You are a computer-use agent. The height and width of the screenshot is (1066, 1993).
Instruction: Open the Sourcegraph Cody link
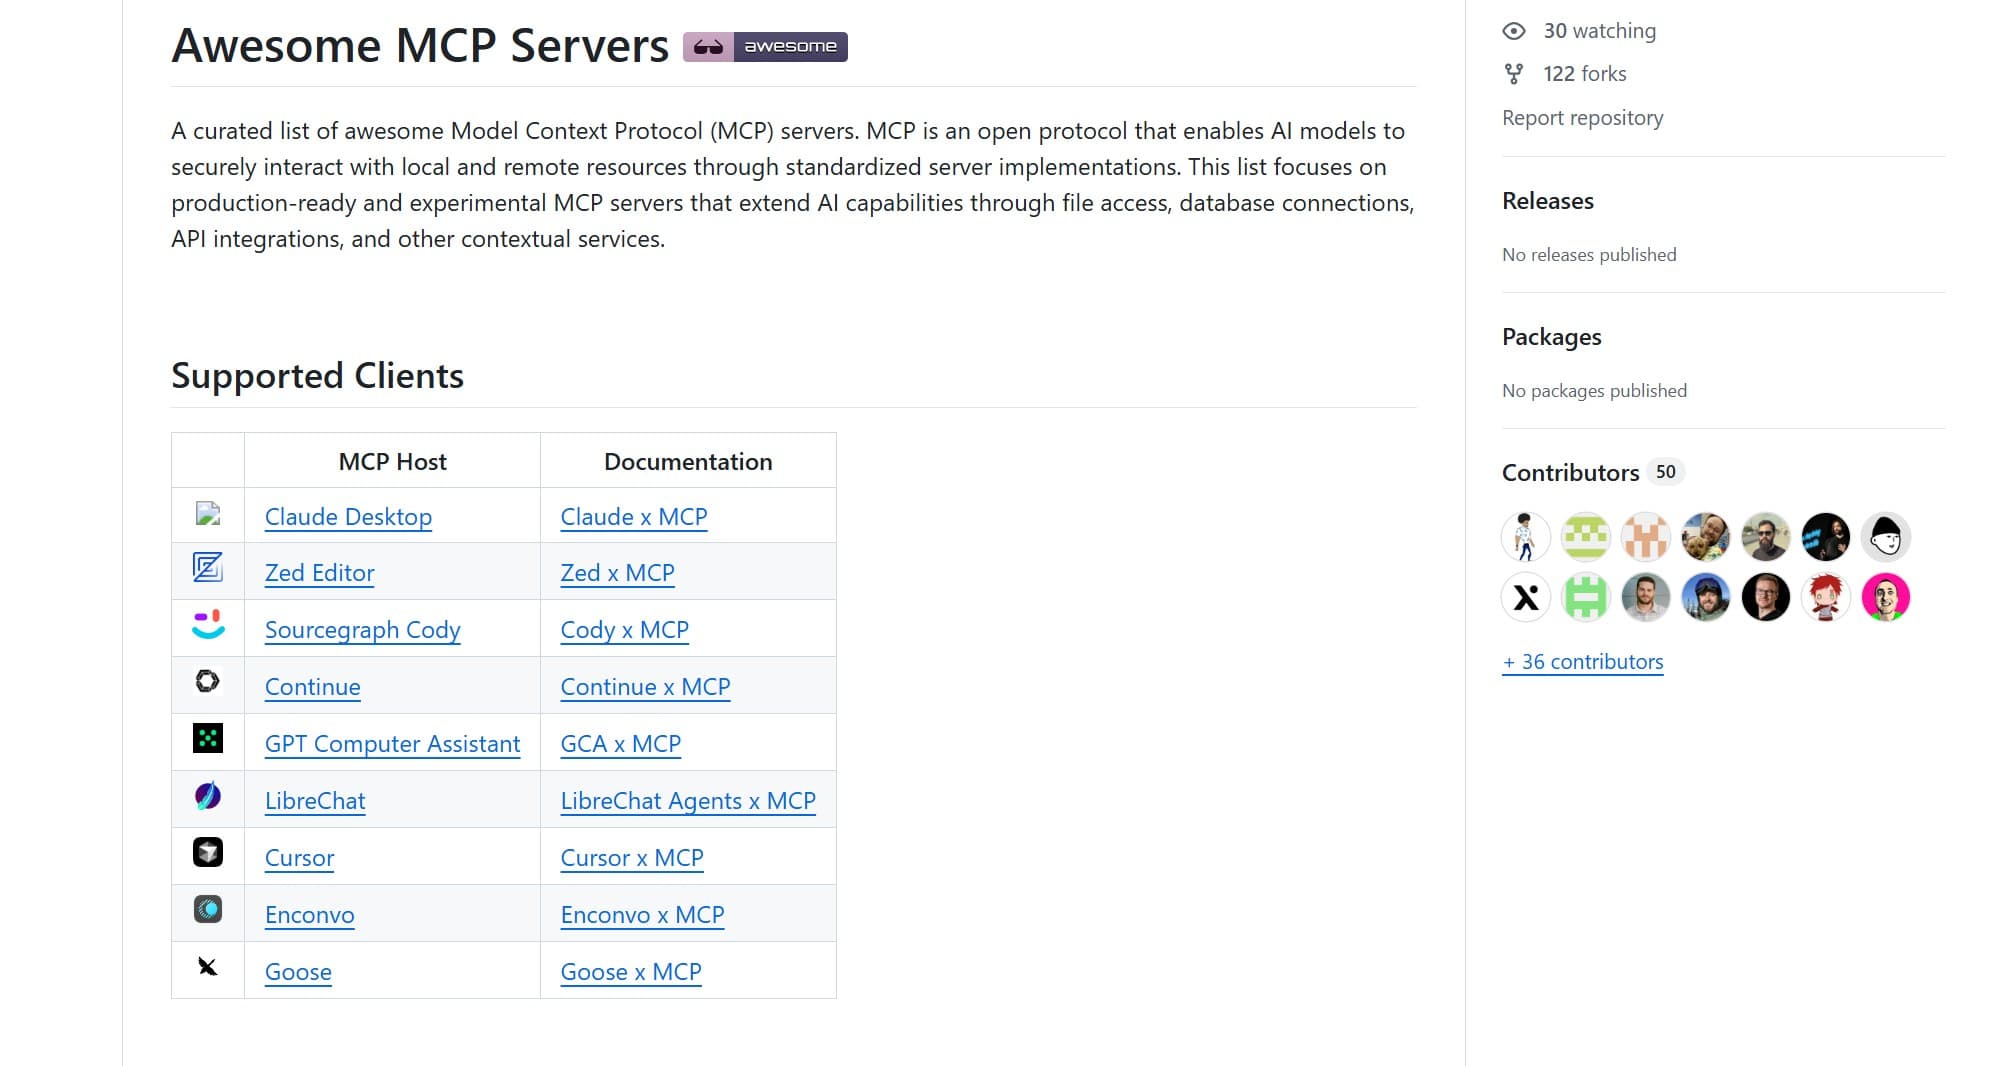coord(362,630)
